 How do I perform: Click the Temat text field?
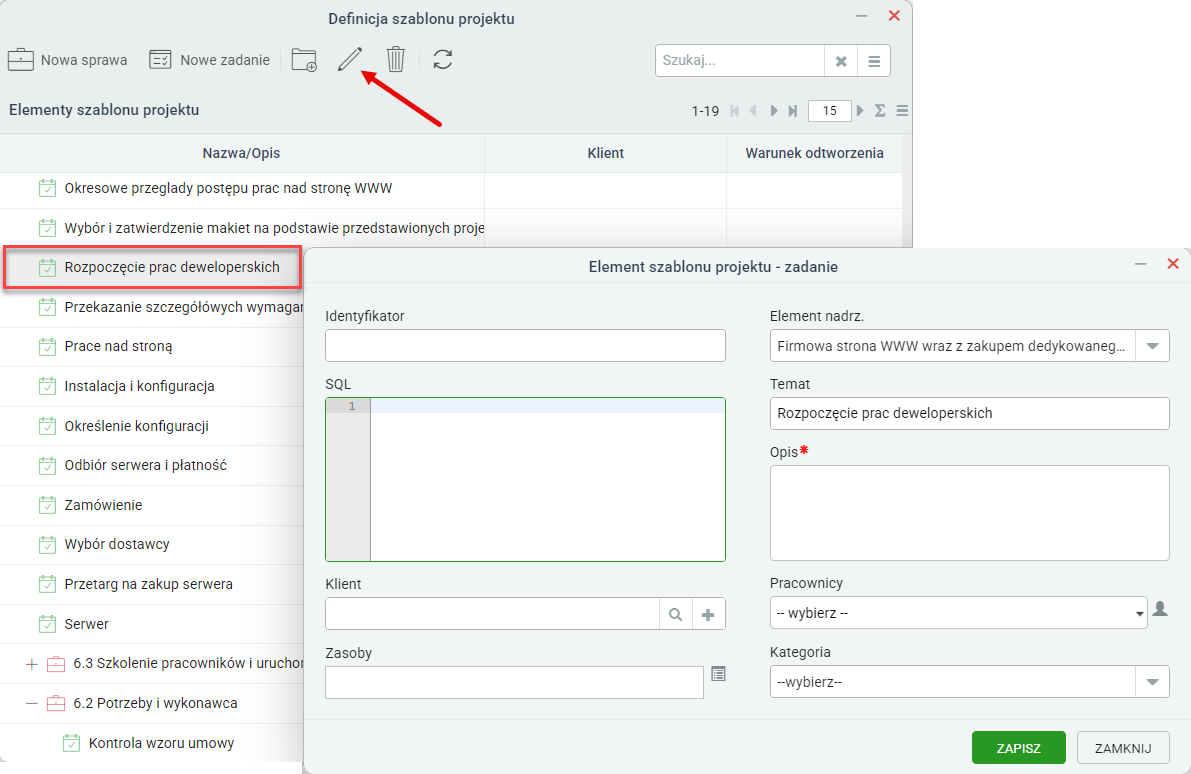[x=969, y=413]
